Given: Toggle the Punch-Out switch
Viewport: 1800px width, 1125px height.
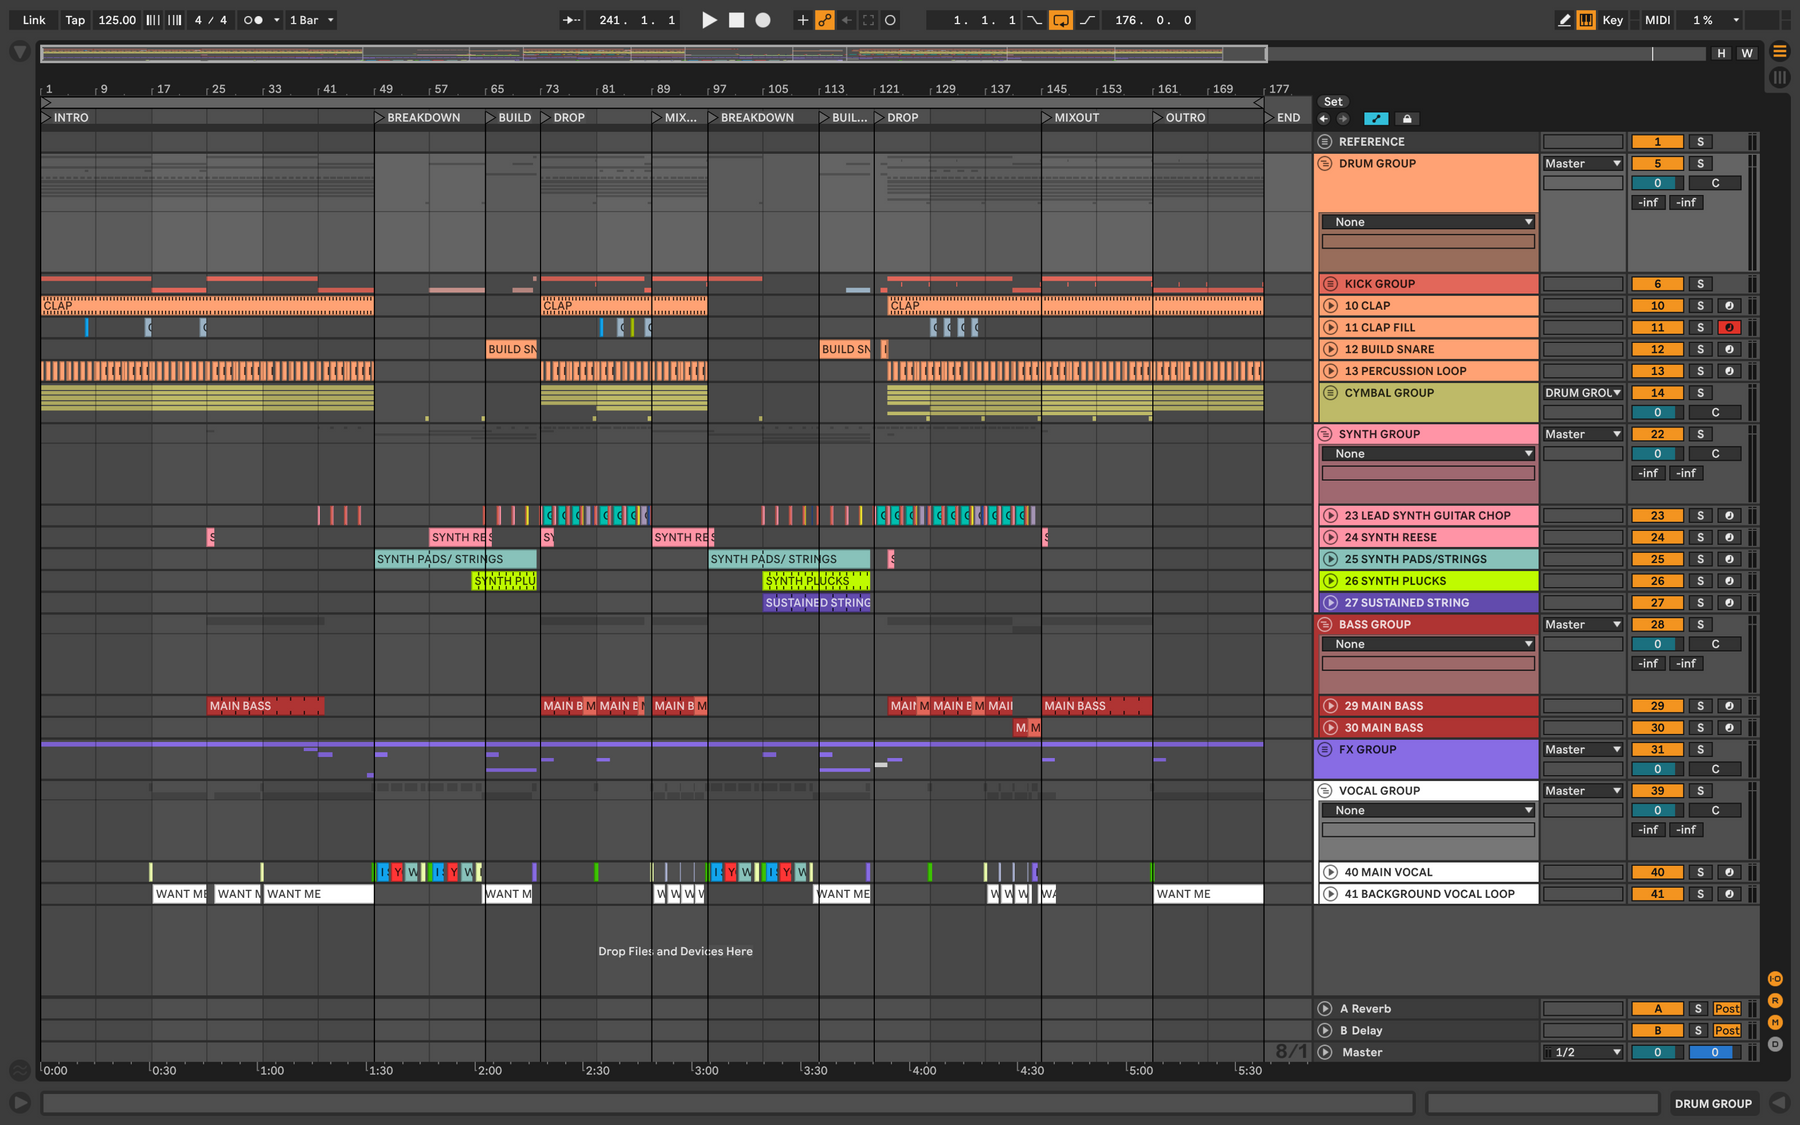Looking at the screenshot, I should point(1087,20).
